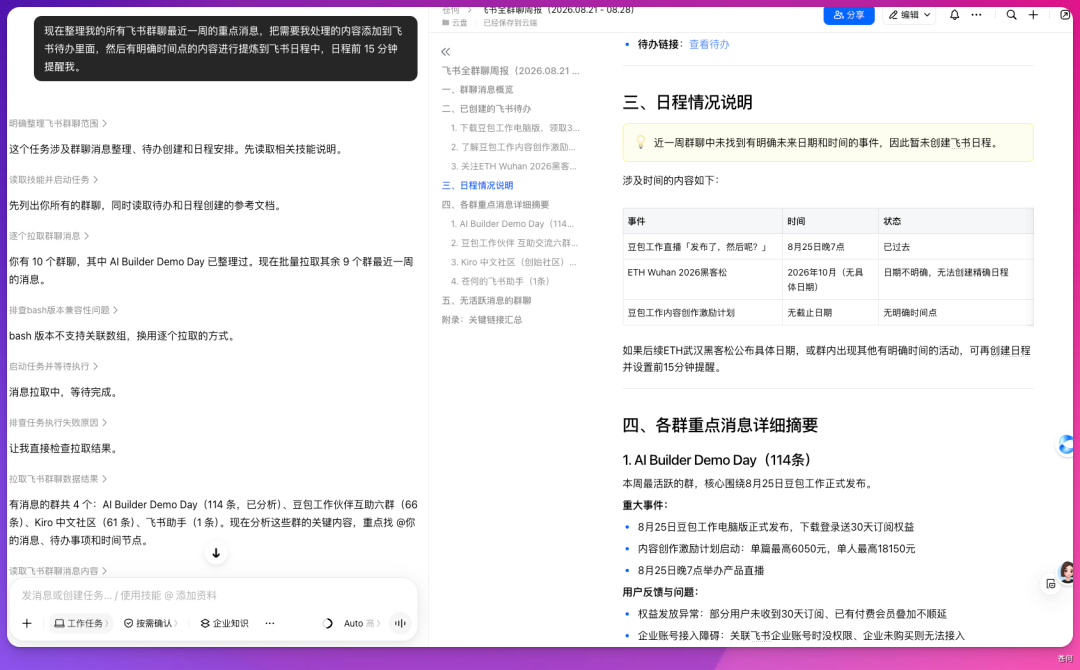Click user prompt bubble at chat top
Screen dimensions: 1080x670
226,48
